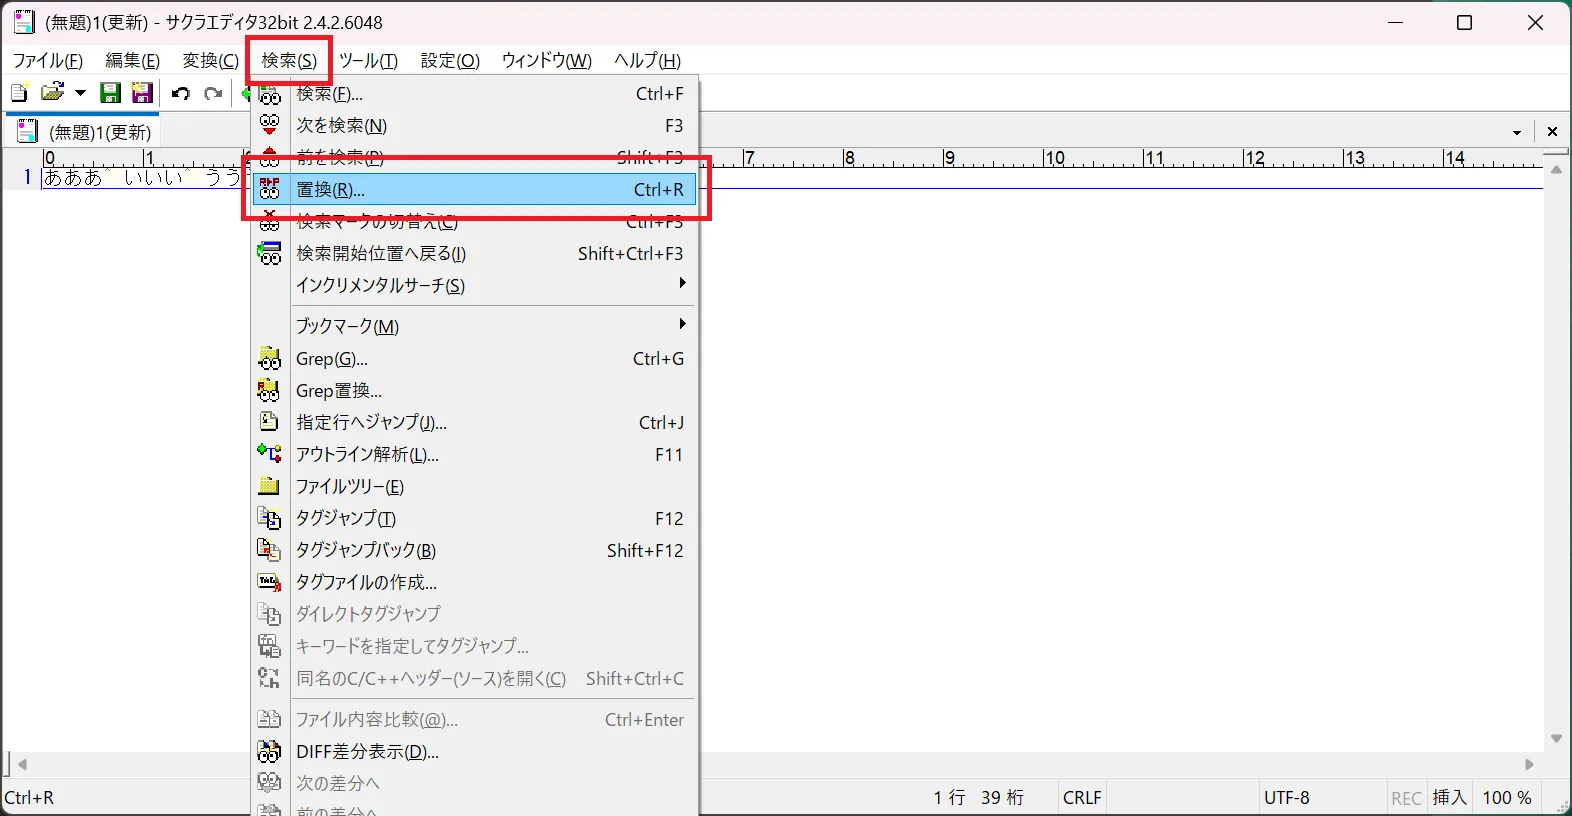Choose Grep置換... menu entry

point(474,391)
